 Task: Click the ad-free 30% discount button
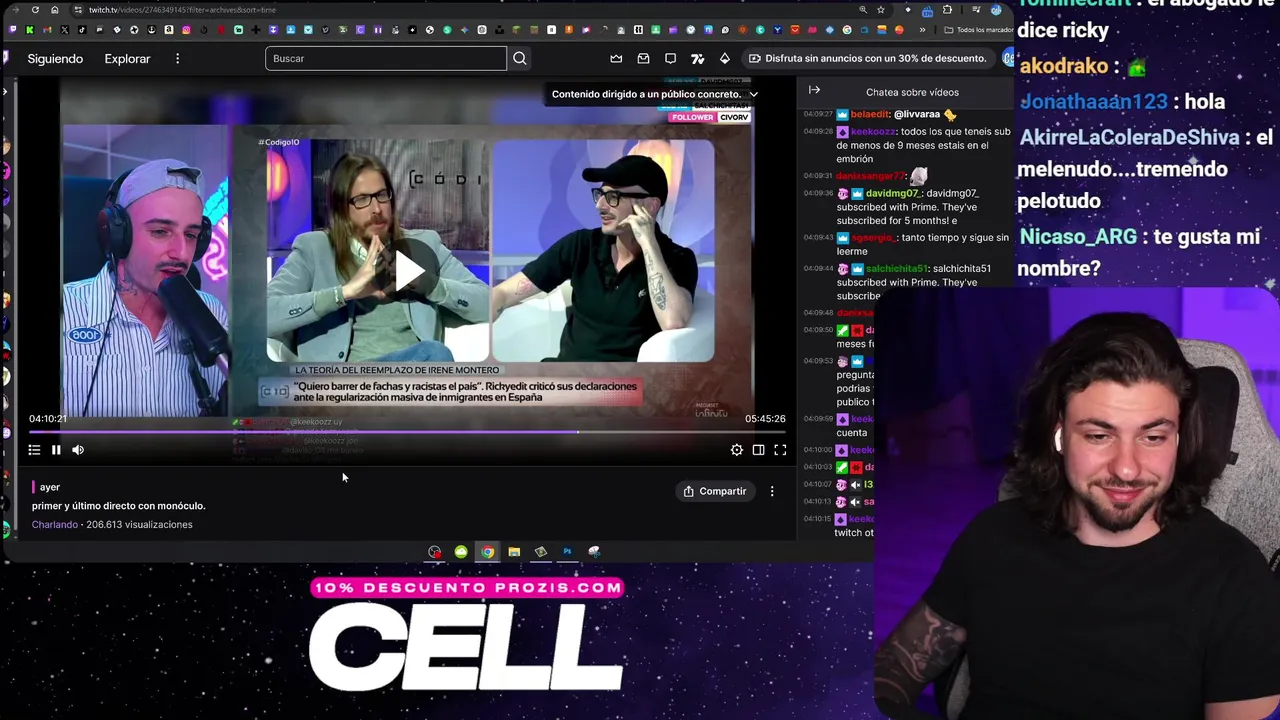868,58
